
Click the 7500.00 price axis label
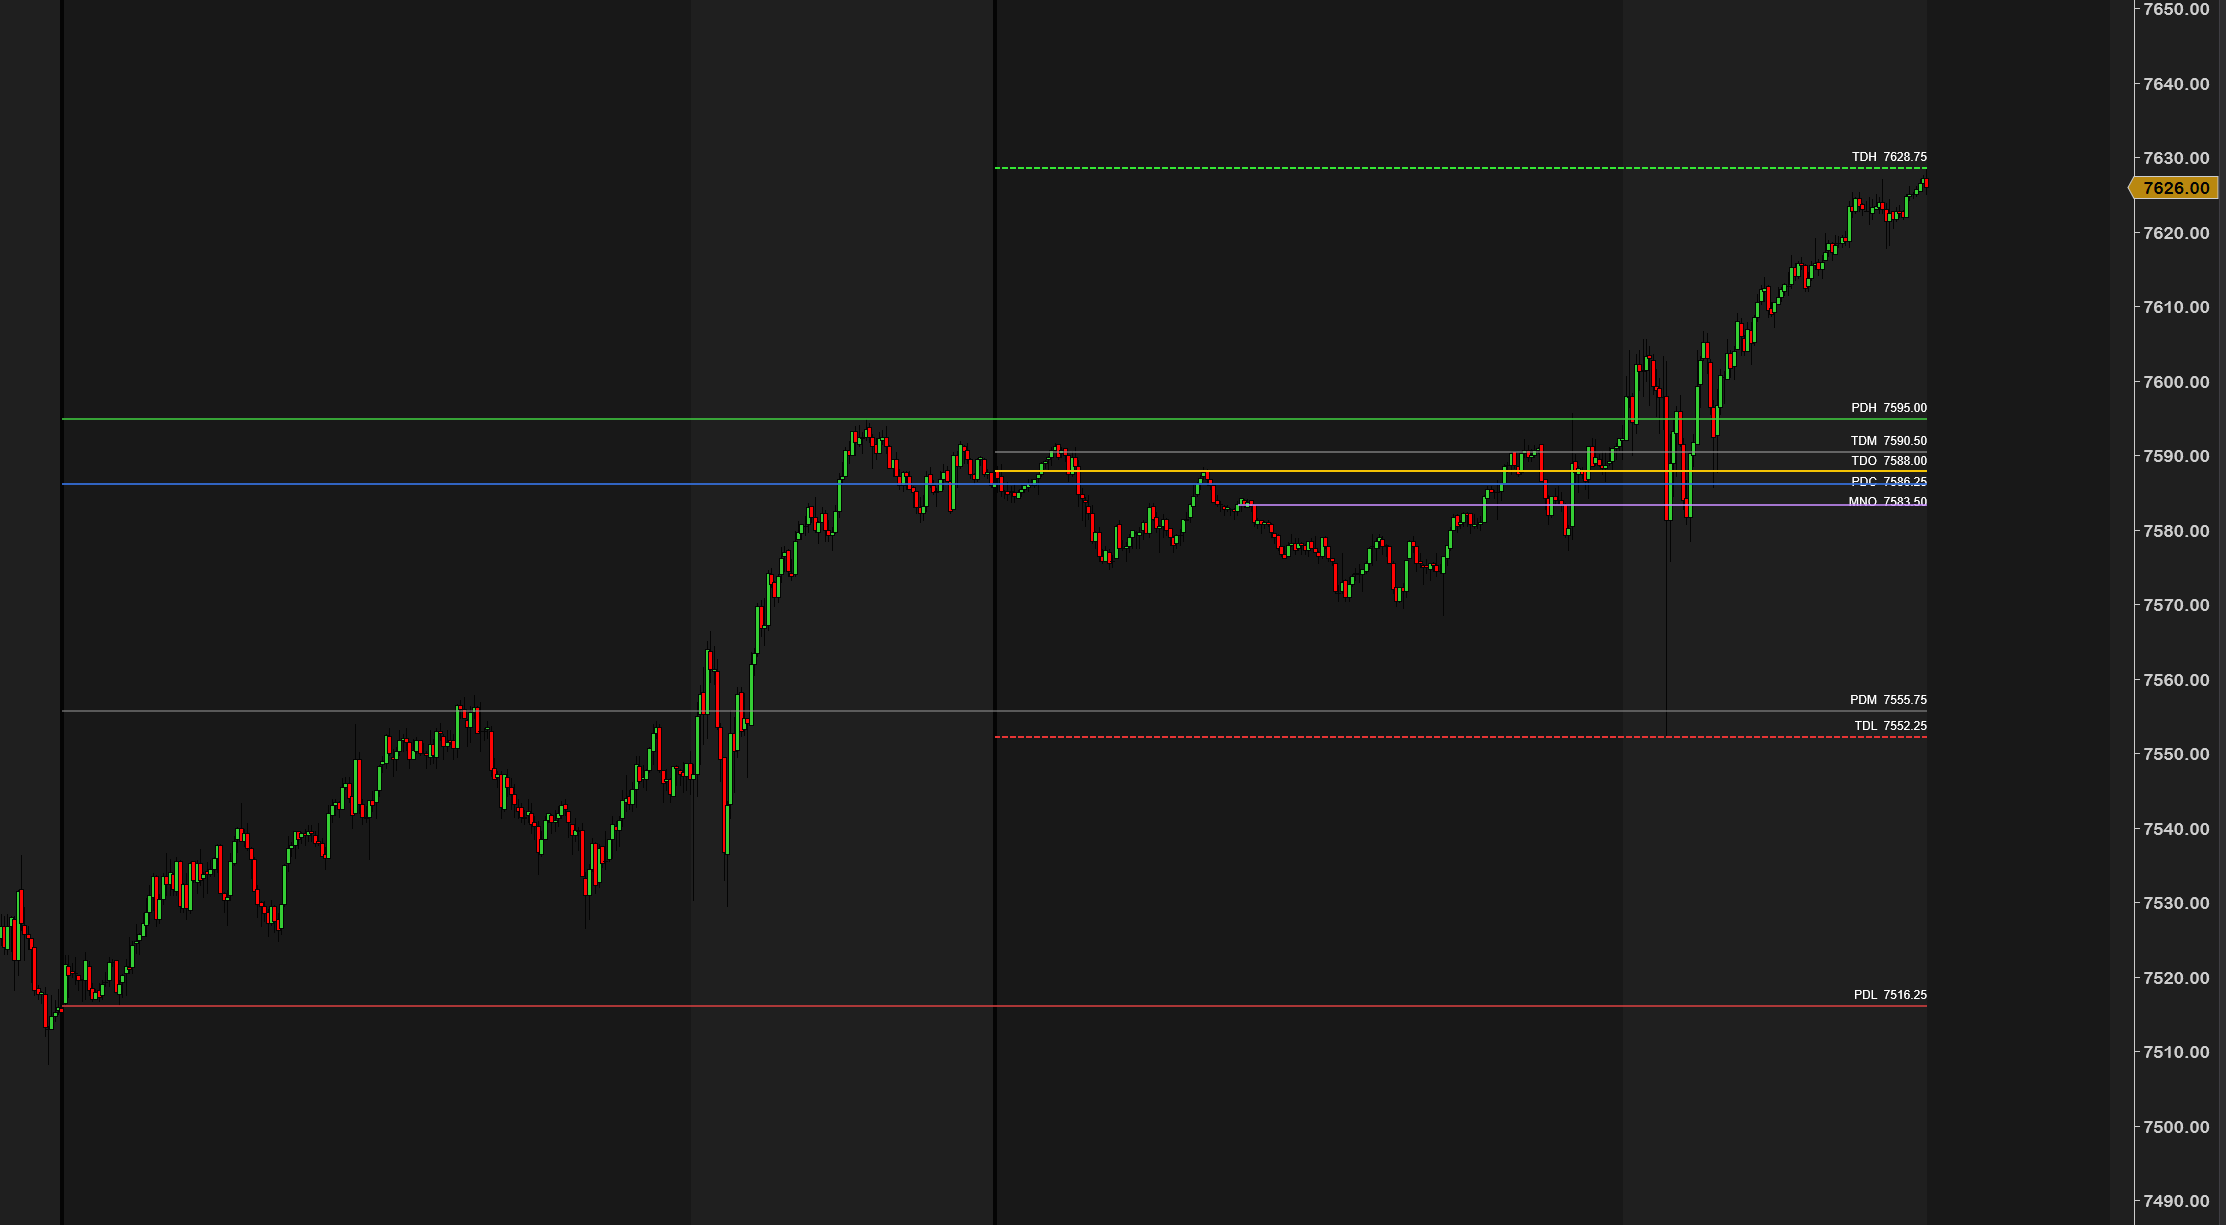pos(2176,1127)
